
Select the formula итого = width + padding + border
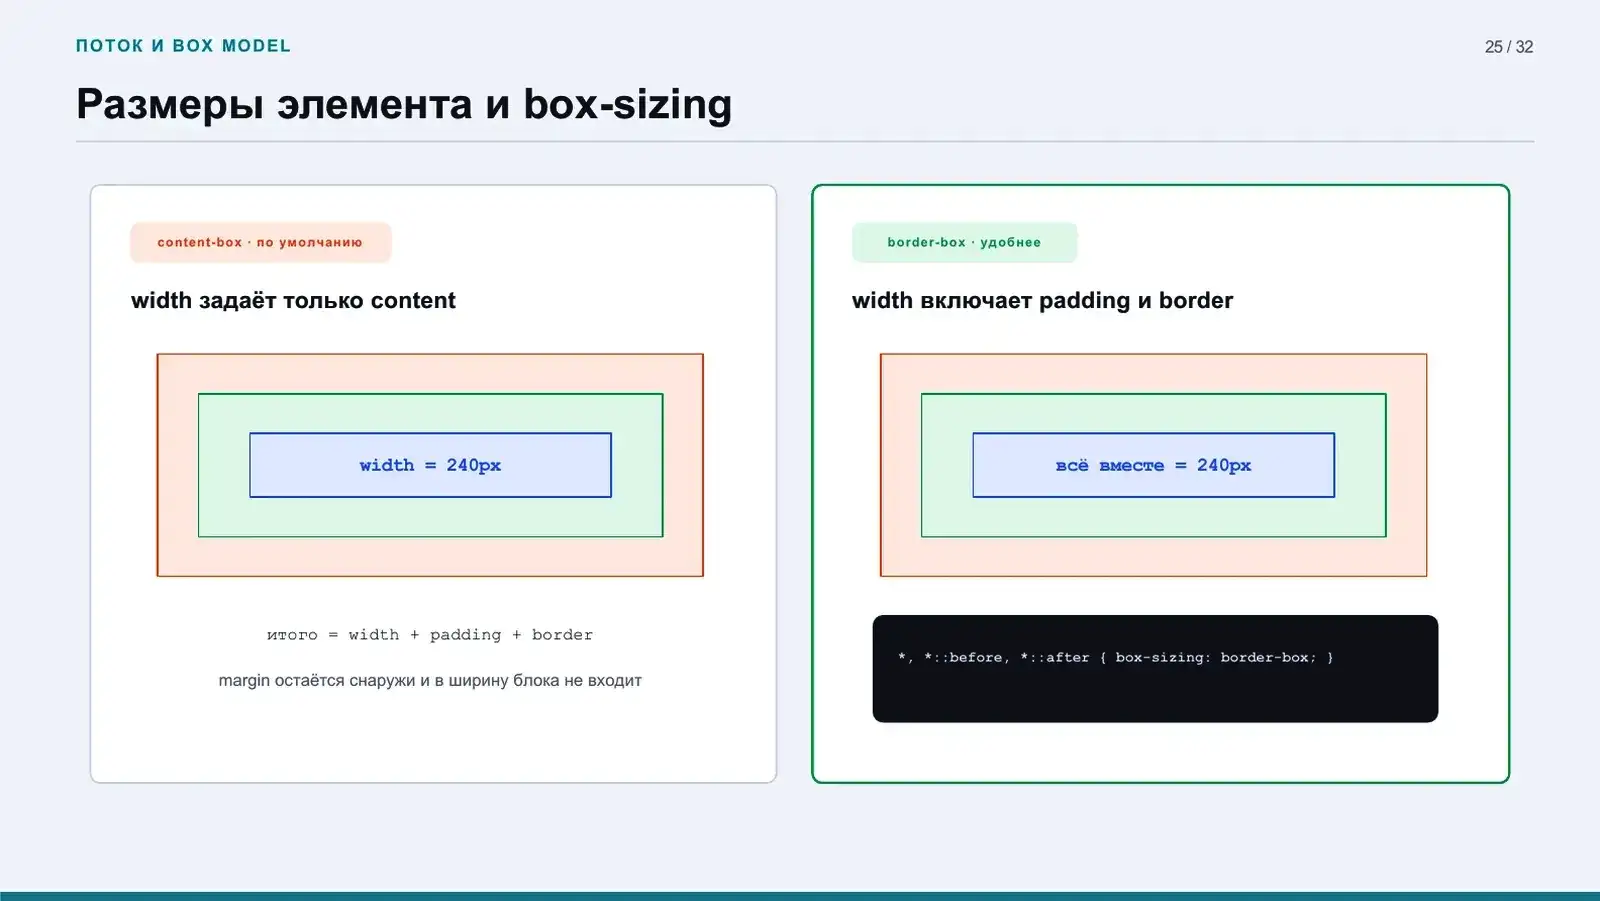[x=430, y=635]
